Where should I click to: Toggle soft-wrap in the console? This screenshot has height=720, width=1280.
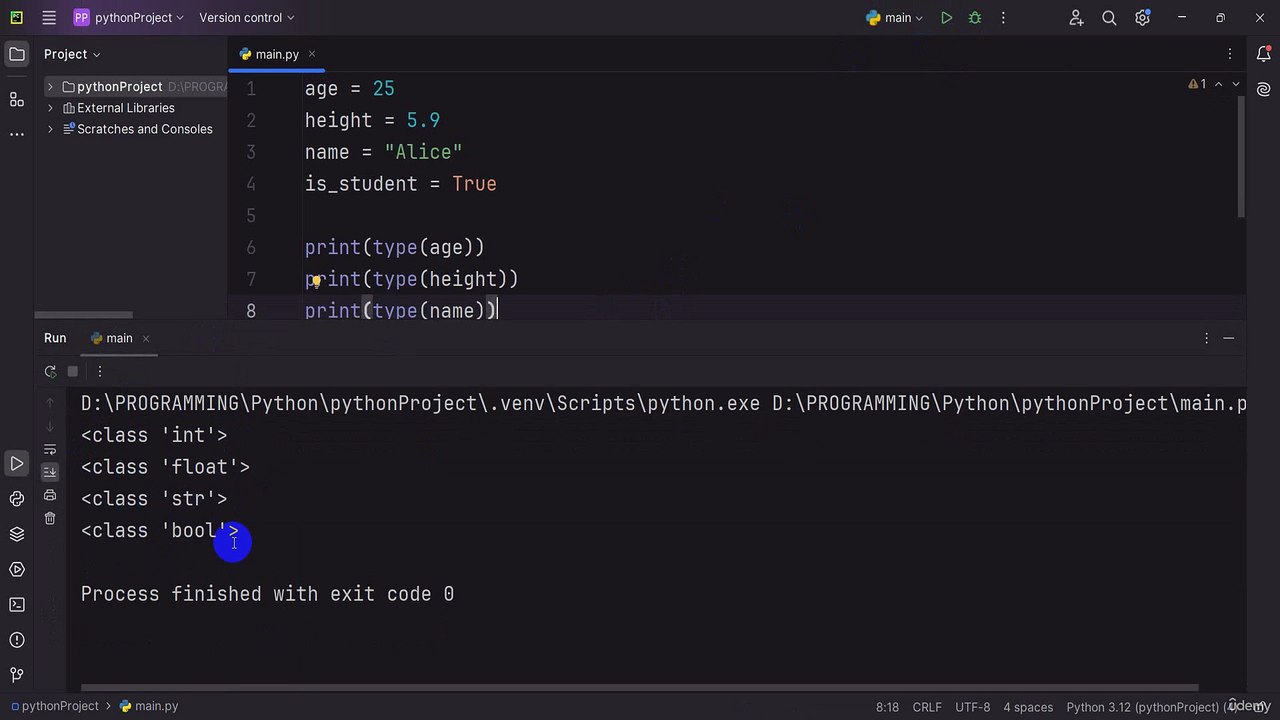point(50,449)
